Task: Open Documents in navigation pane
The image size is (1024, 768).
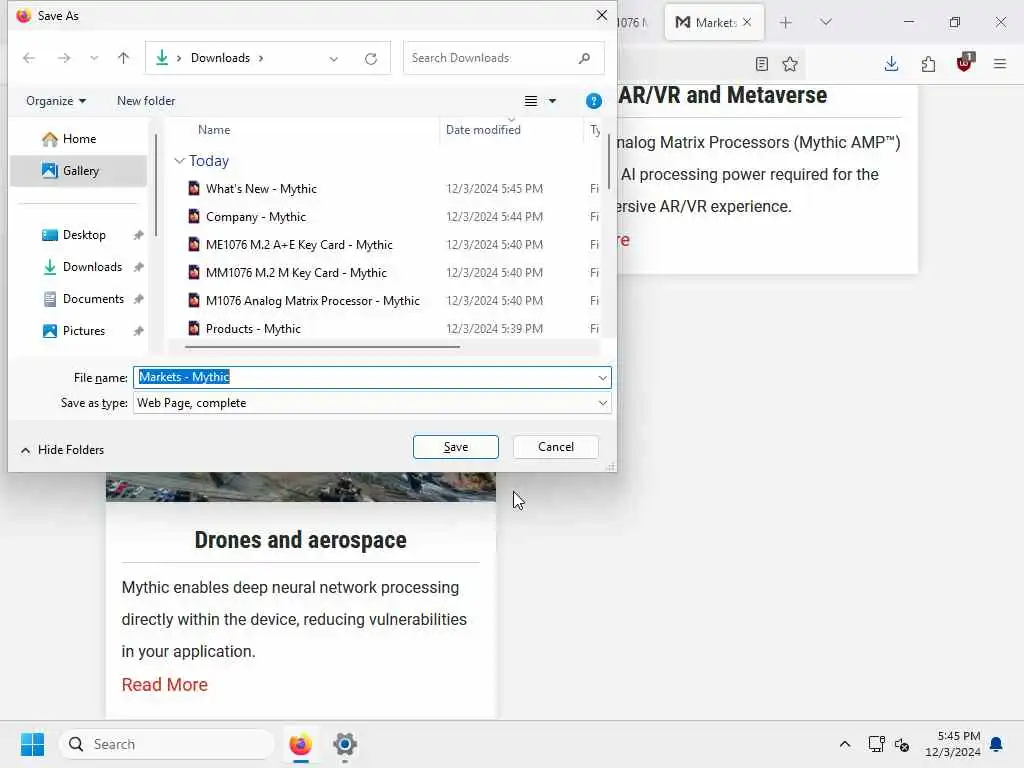Action: (x=93, y=298)
